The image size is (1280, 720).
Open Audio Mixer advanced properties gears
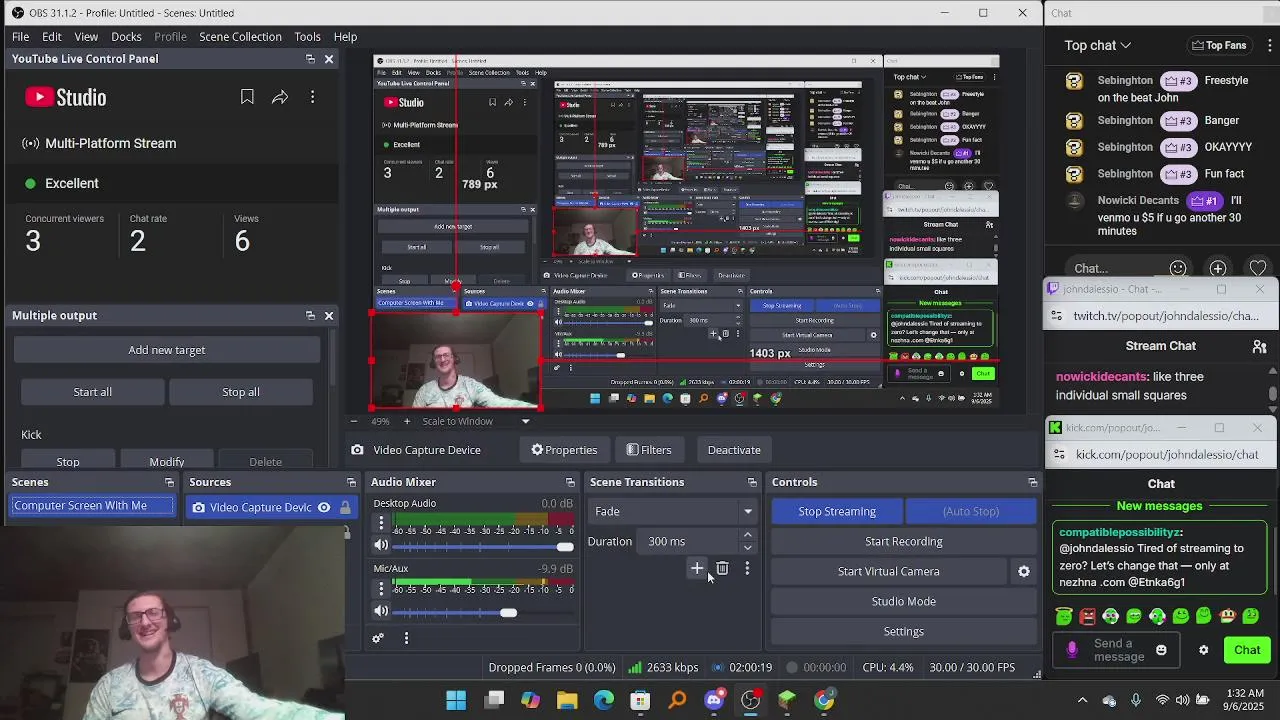click(378, 638)
